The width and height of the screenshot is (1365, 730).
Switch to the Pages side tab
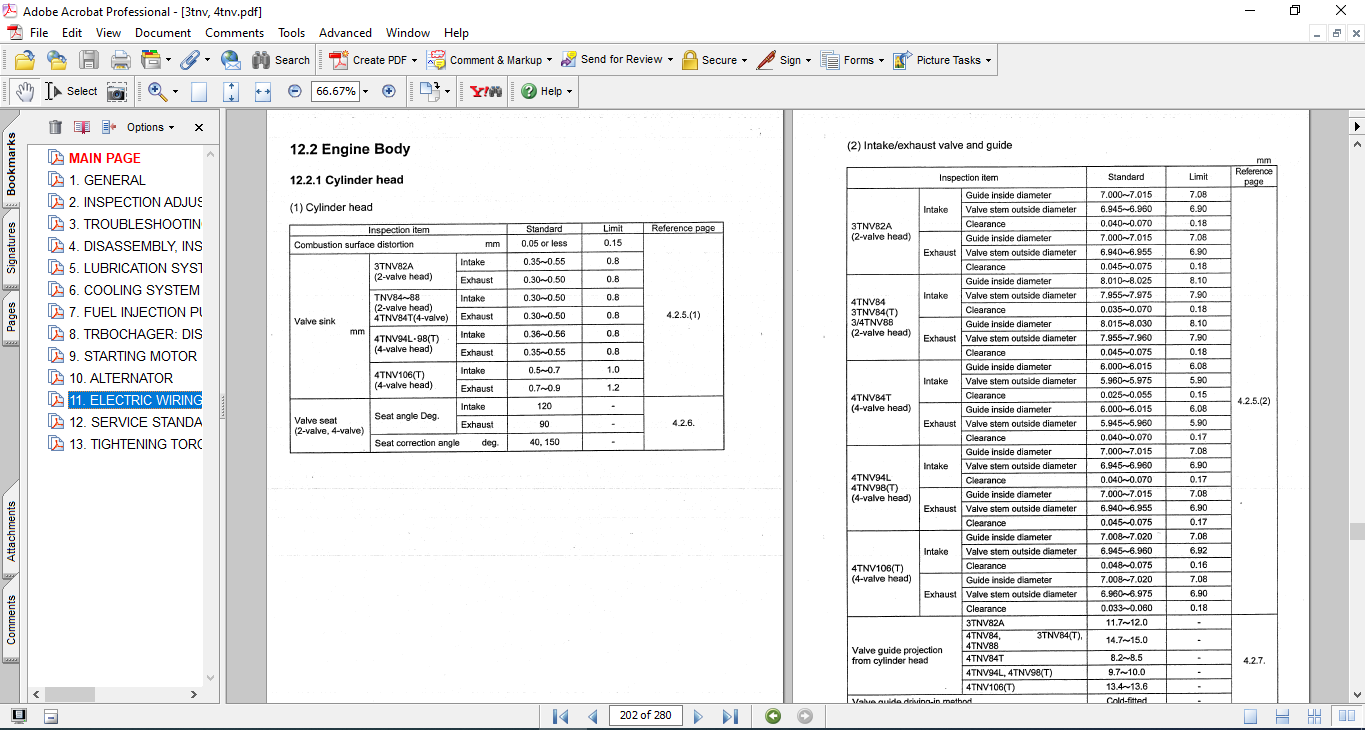pos(12,324)
